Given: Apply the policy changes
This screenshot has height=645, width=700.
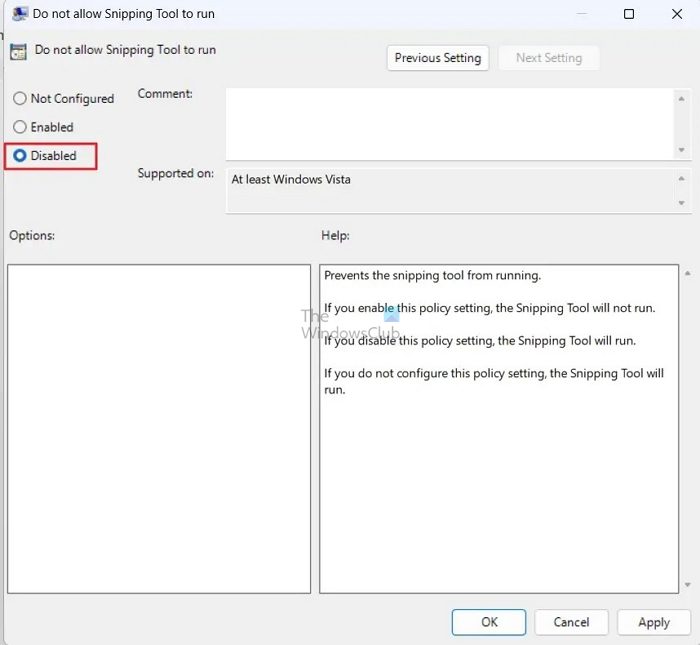Looking at the screenshot, I should pos(654,622).
